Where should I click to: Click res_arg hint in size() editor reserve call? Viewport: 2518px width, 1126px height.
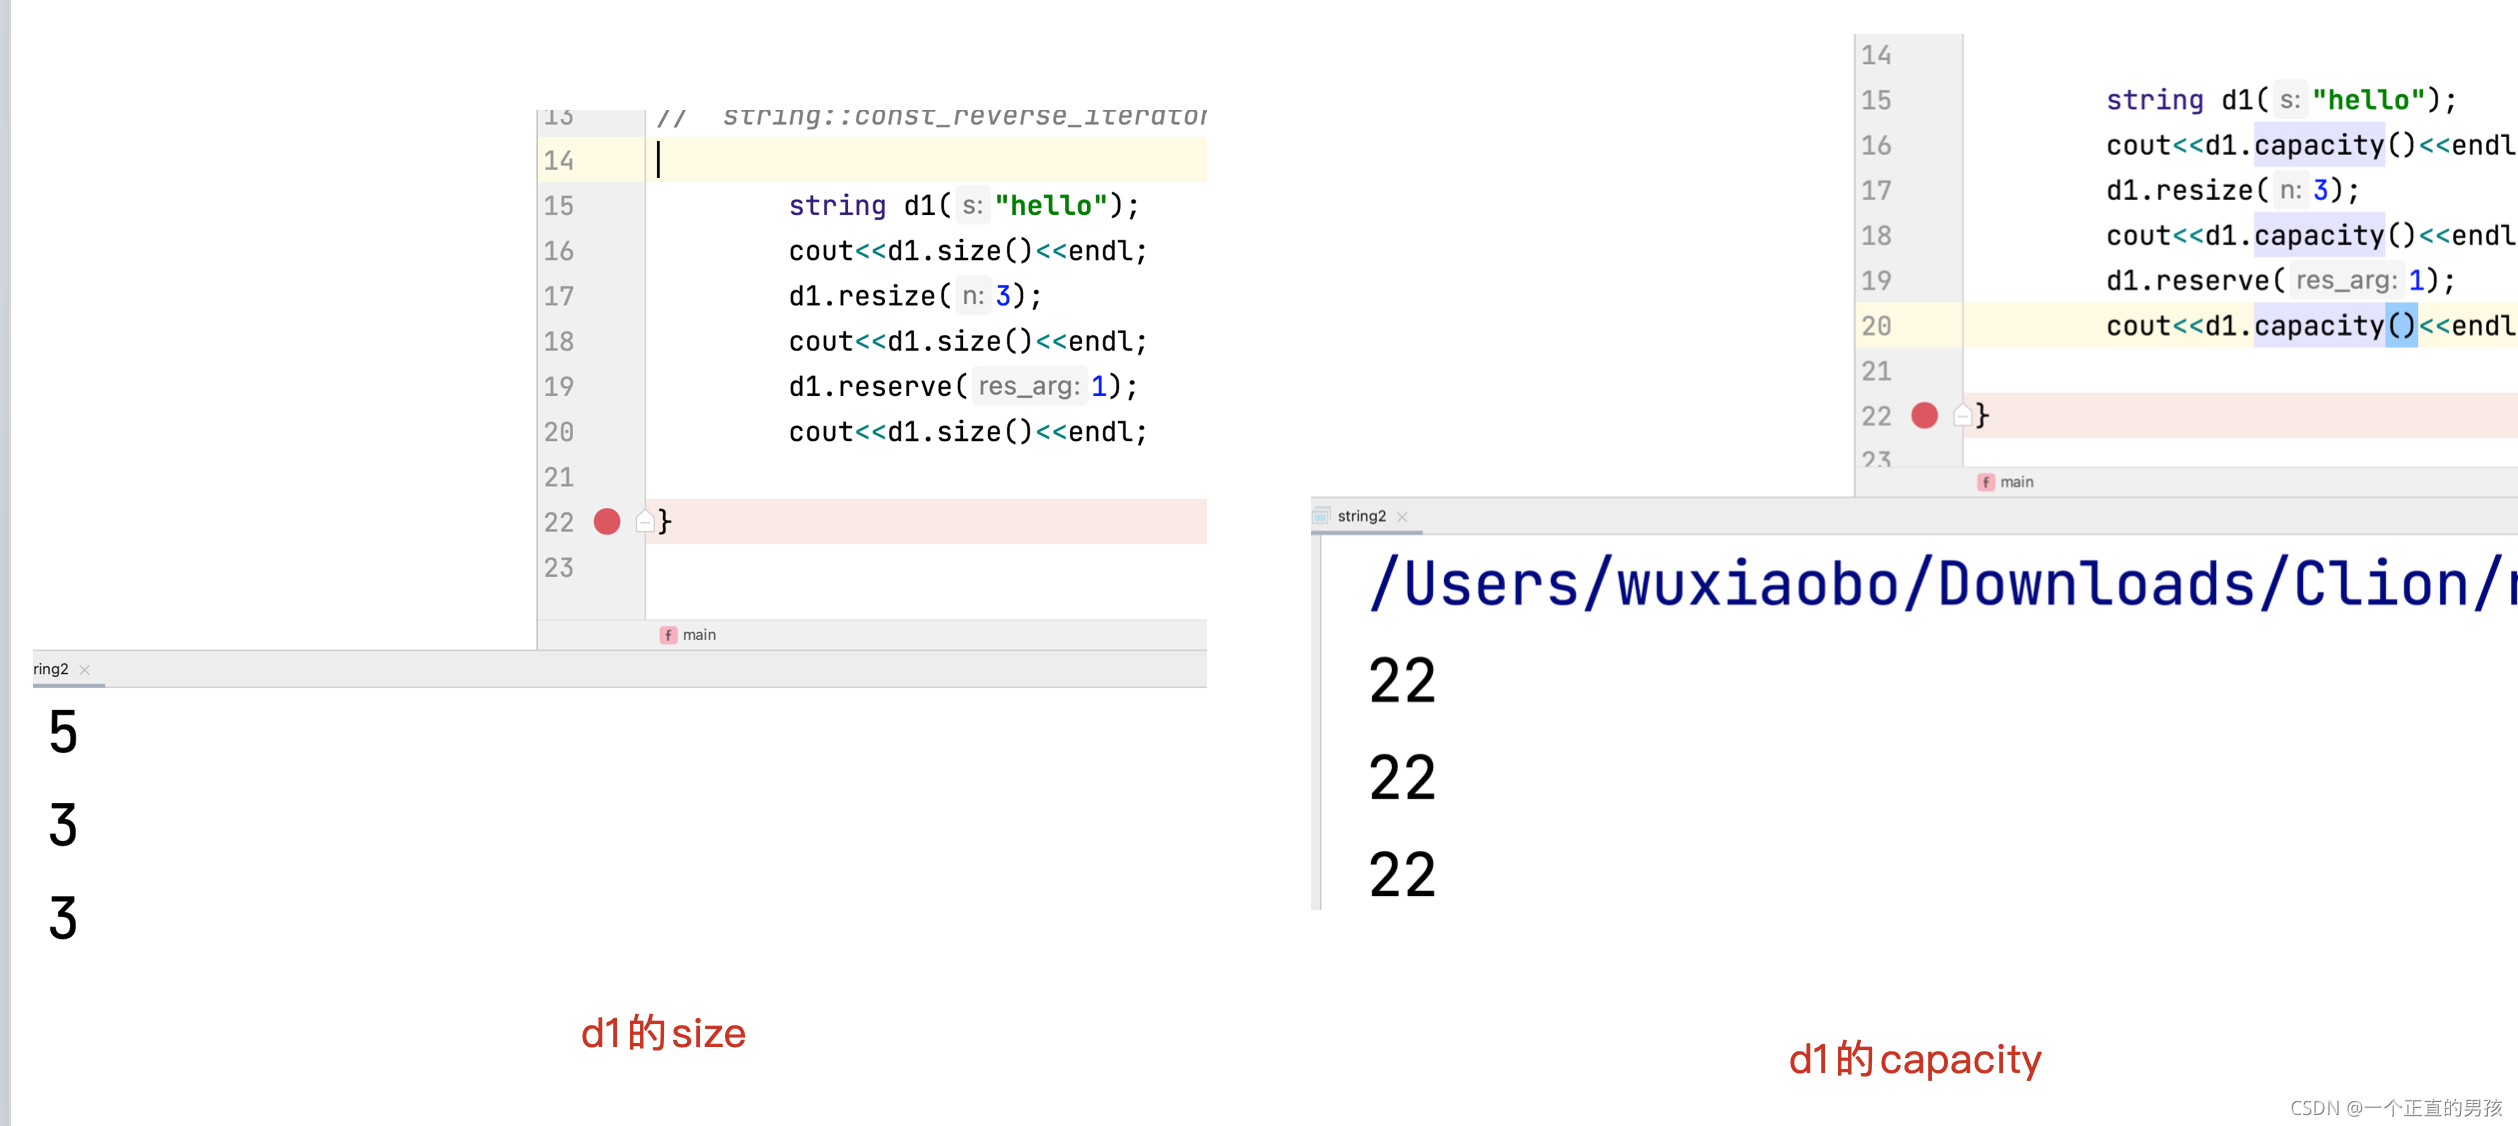(1028, 386)
